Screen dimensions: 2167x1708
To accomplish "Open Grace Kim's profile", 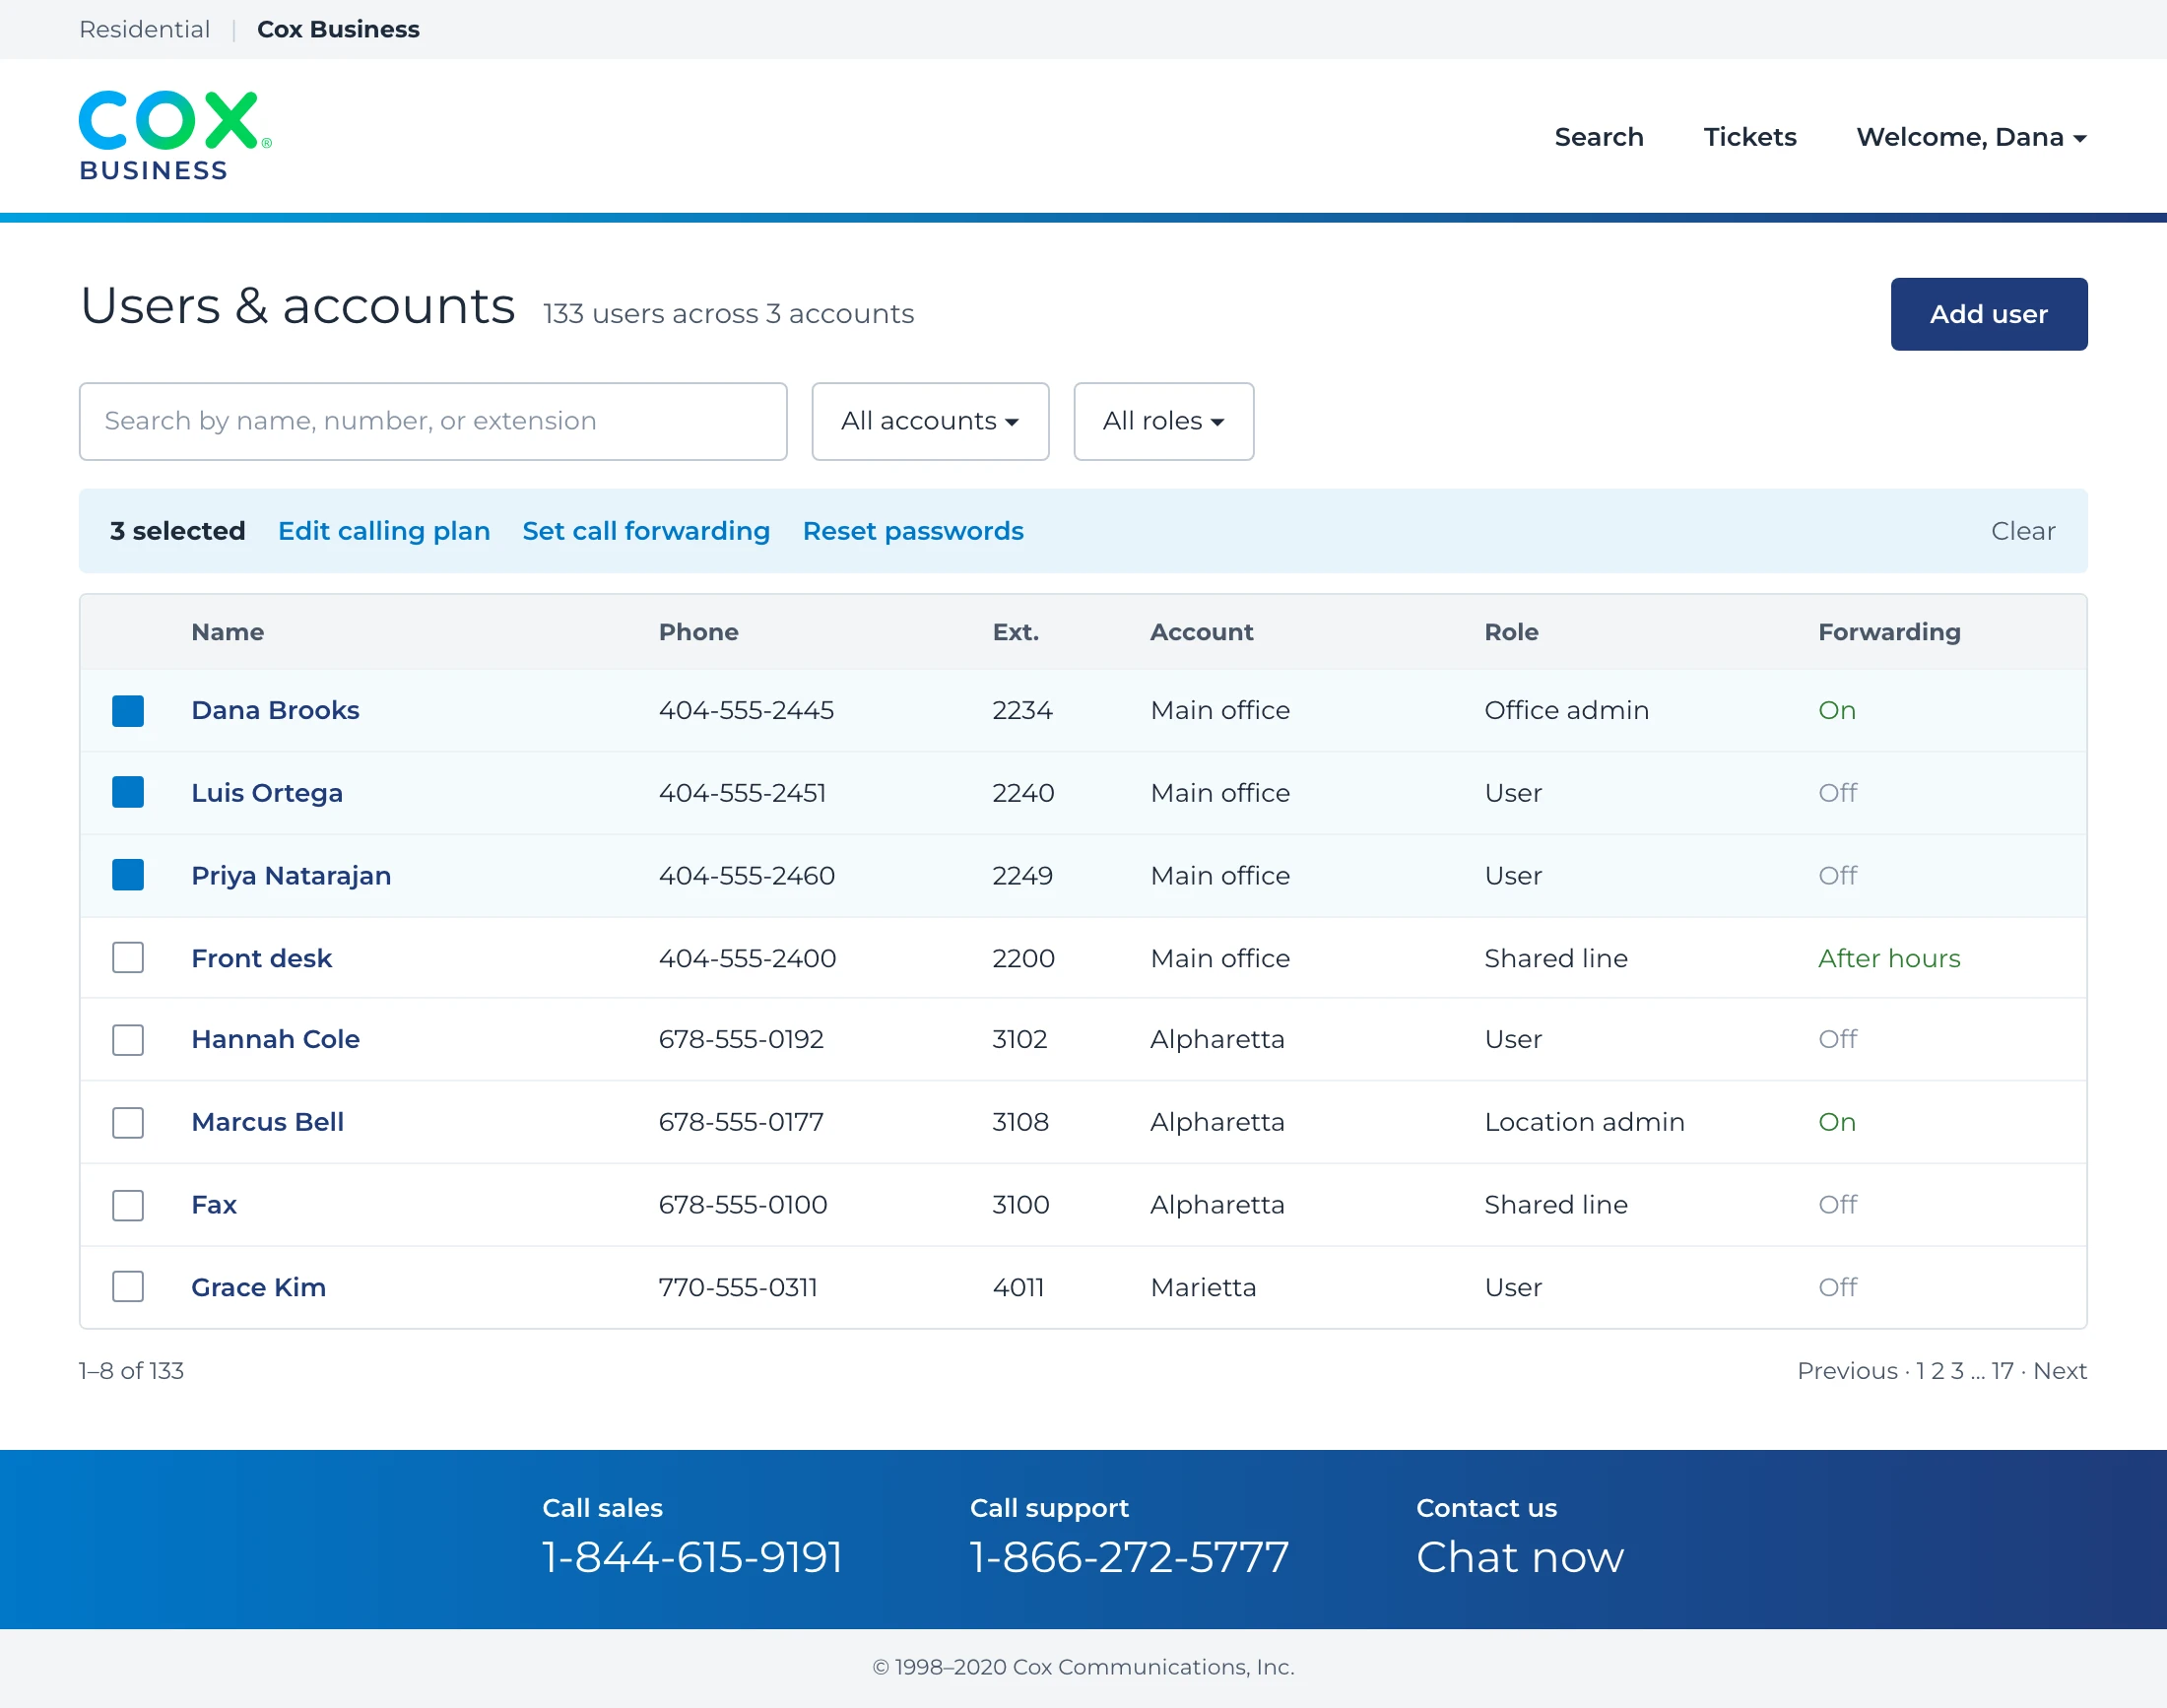I will pyautogui.click(x=258, y=1287).
